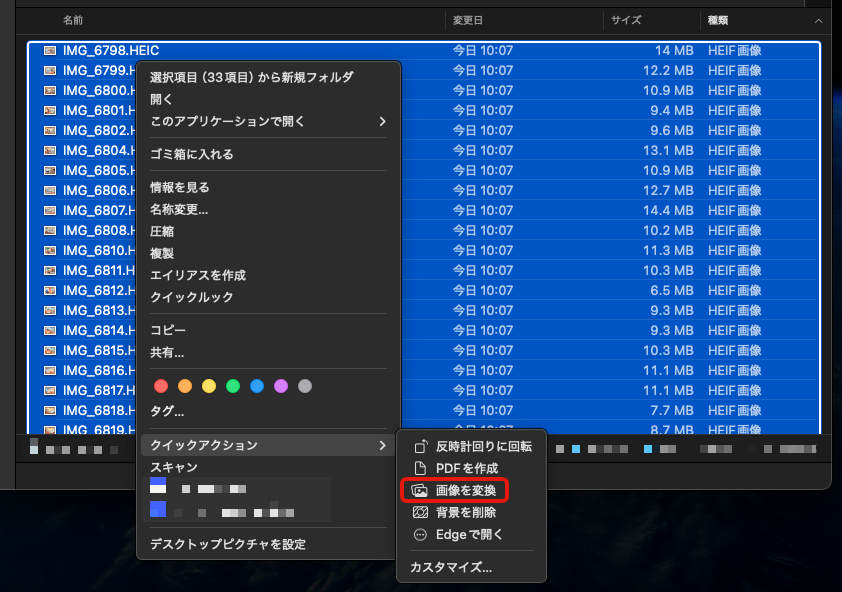Open カスタマイズ... in quick actions submenu

pos(451,567)
